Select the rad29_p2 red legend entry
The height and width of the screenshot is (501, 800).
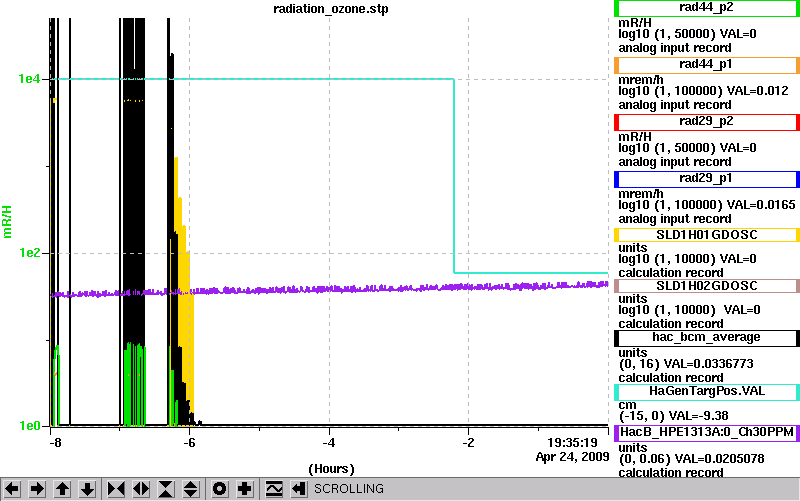[706, 122]
